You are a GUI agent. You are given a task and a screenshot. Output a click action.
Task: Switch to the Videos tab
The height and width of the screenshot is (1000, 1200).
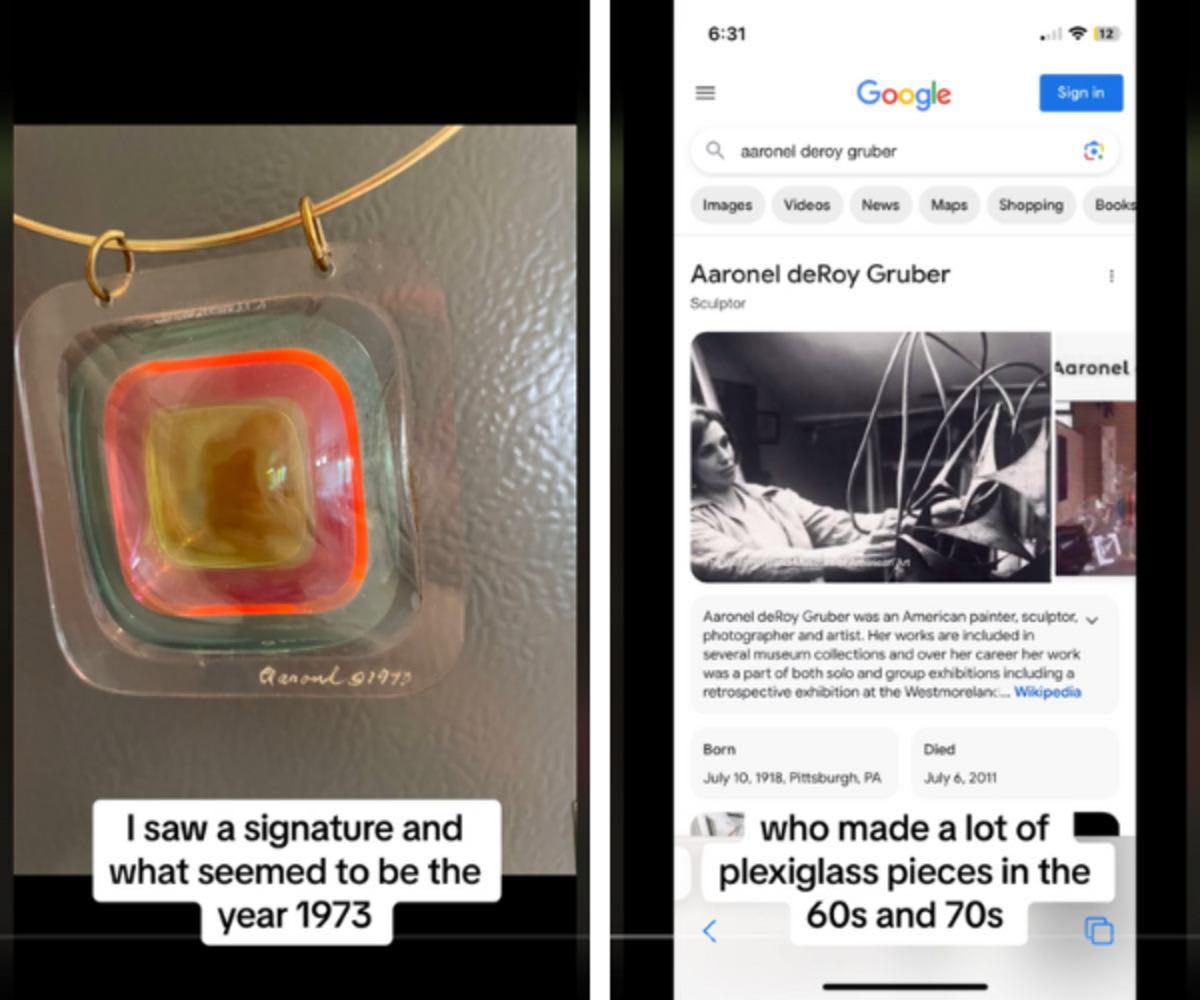coord(807,205)
